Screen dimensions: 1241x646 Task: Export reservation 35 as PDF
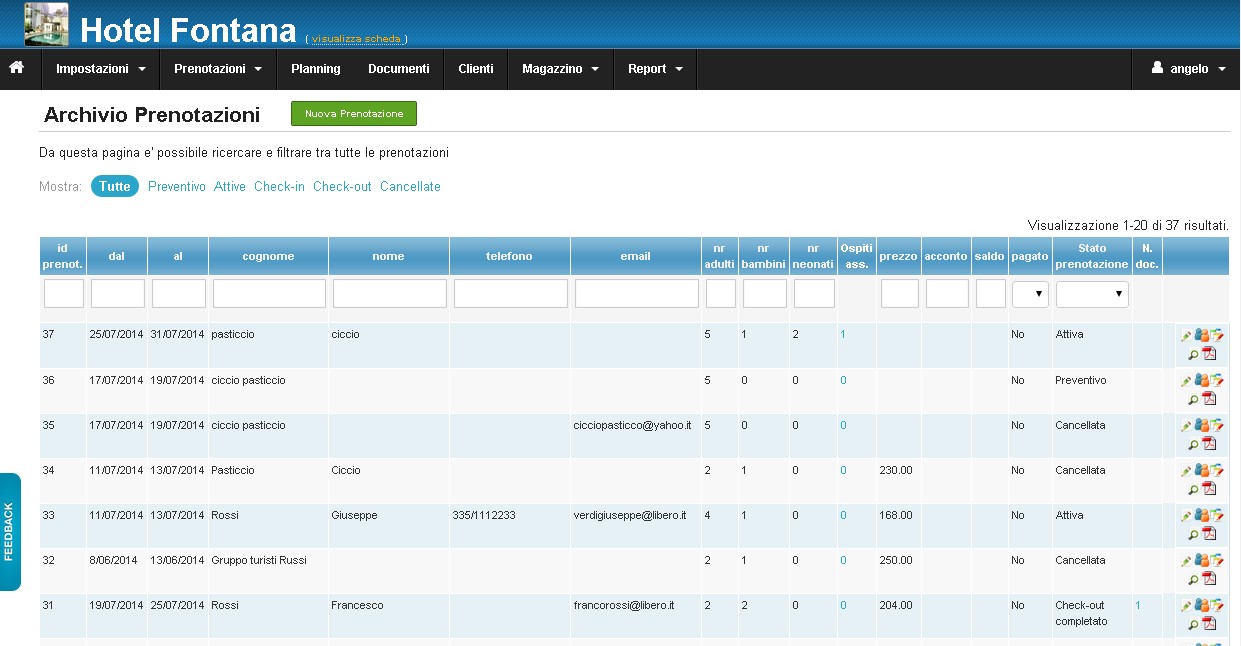point(1209,443)
